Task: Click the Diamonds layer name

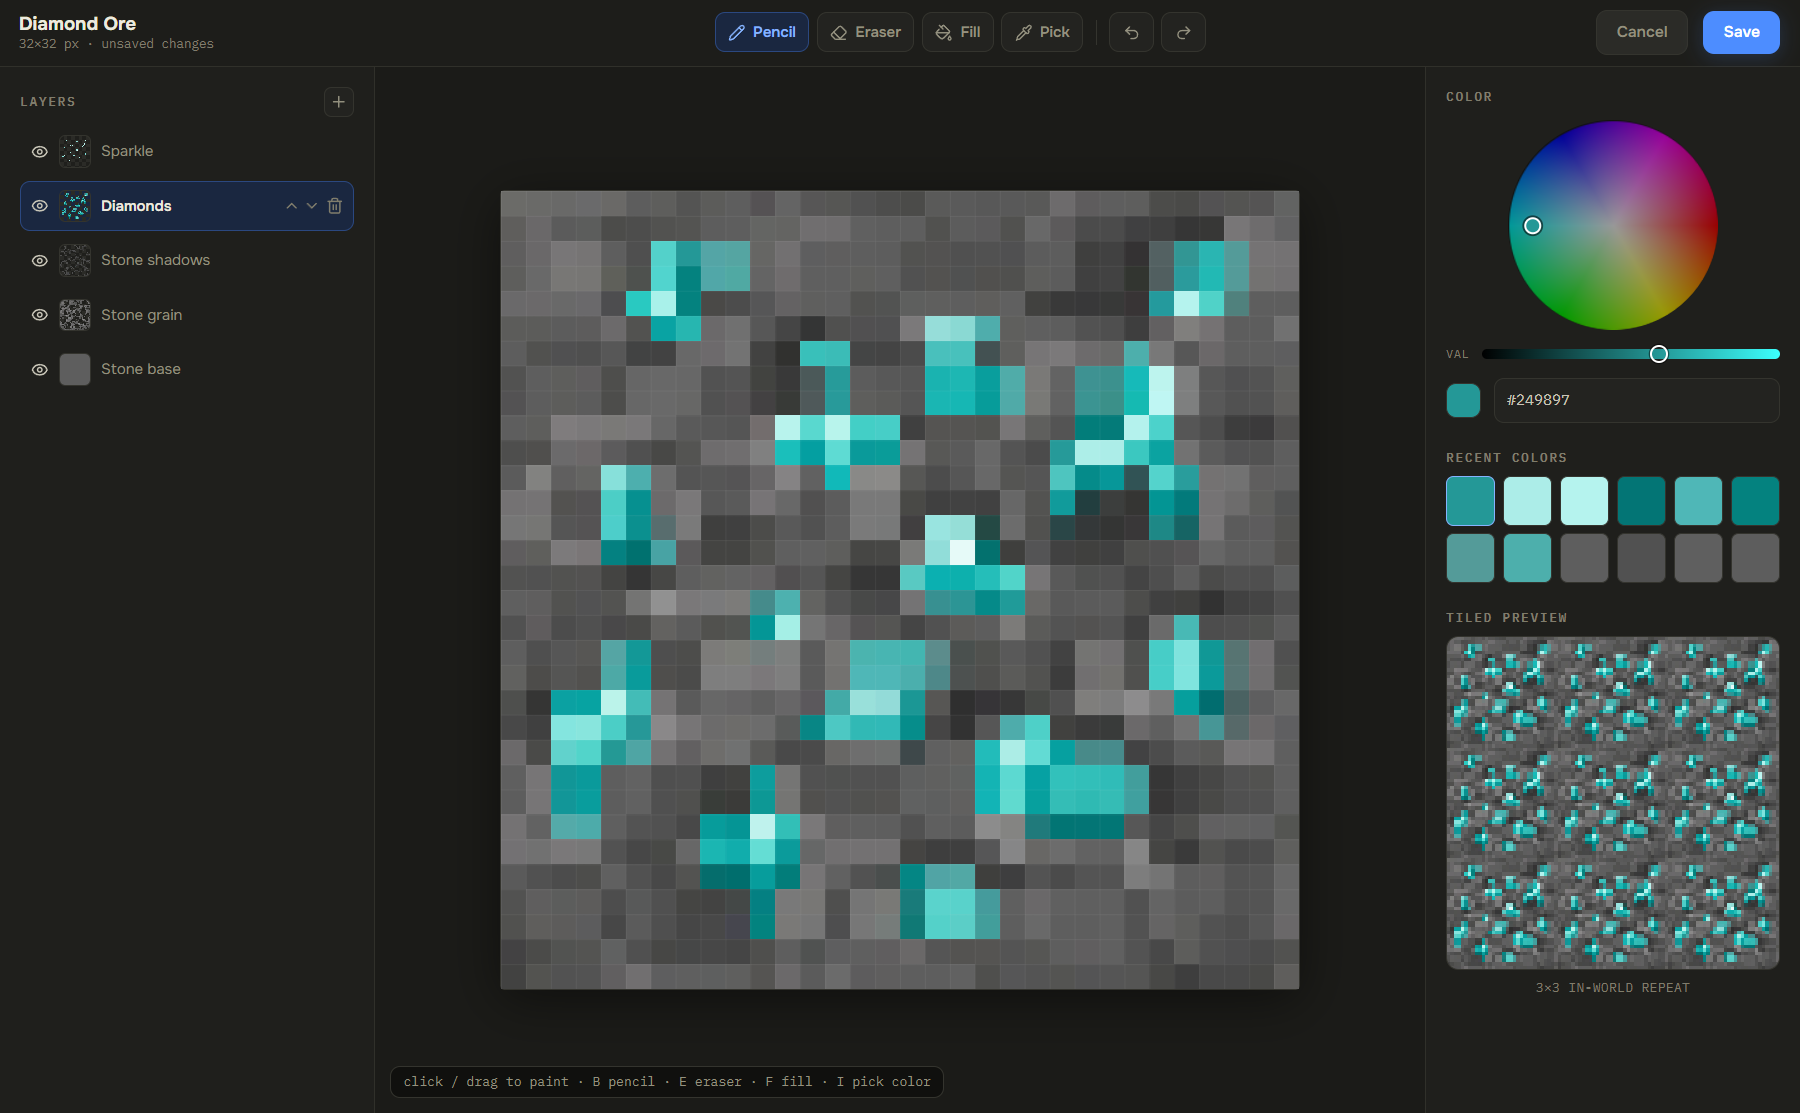Action: 136,206
